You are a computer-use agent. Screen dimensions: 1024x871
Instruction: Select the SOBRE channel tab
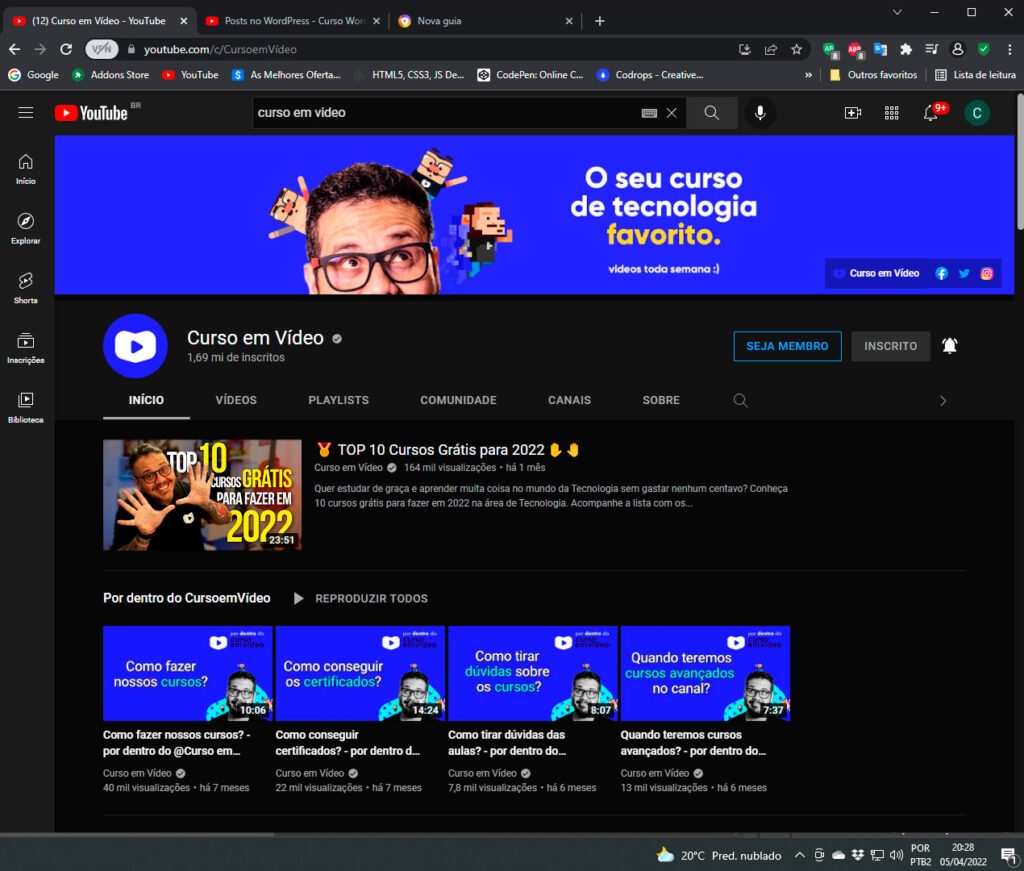[x=661, y=400]
